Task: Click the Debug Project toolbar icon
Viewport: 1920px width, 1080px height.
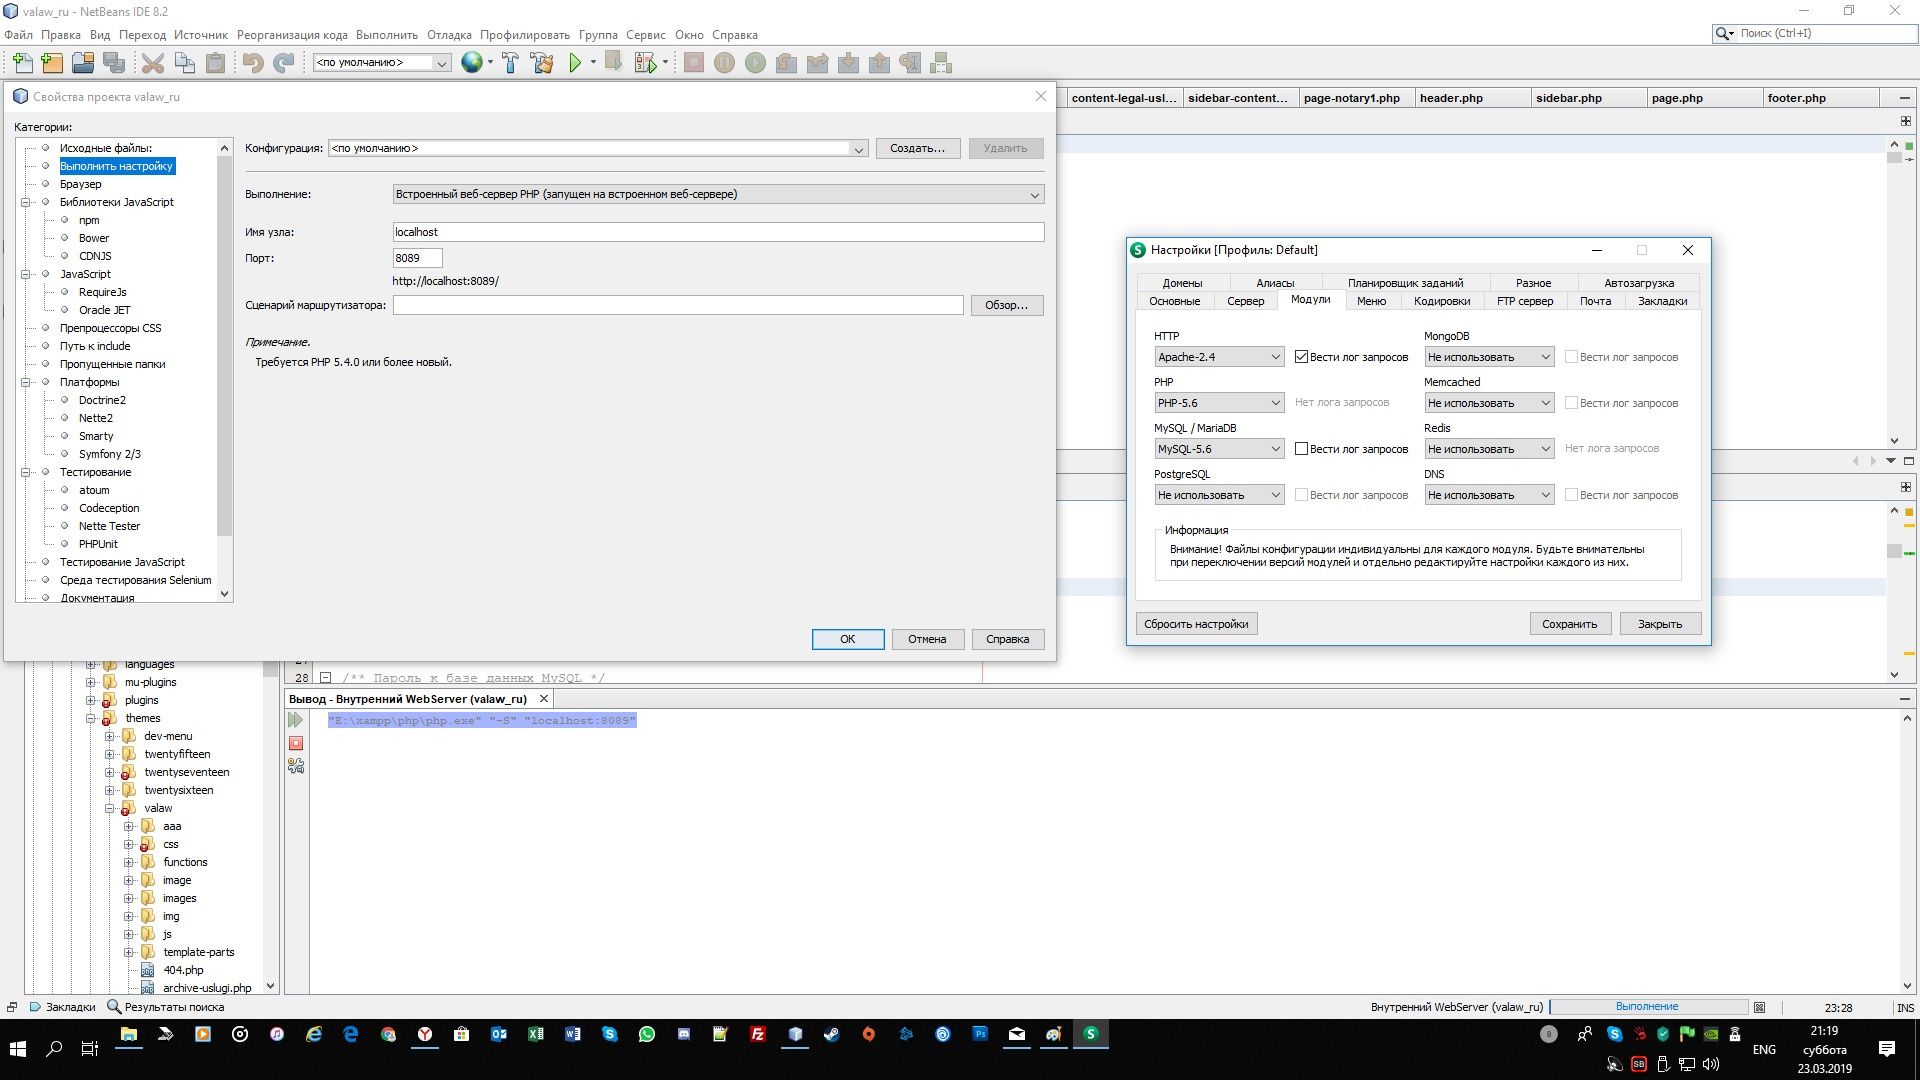Action: tap(614, 63)
